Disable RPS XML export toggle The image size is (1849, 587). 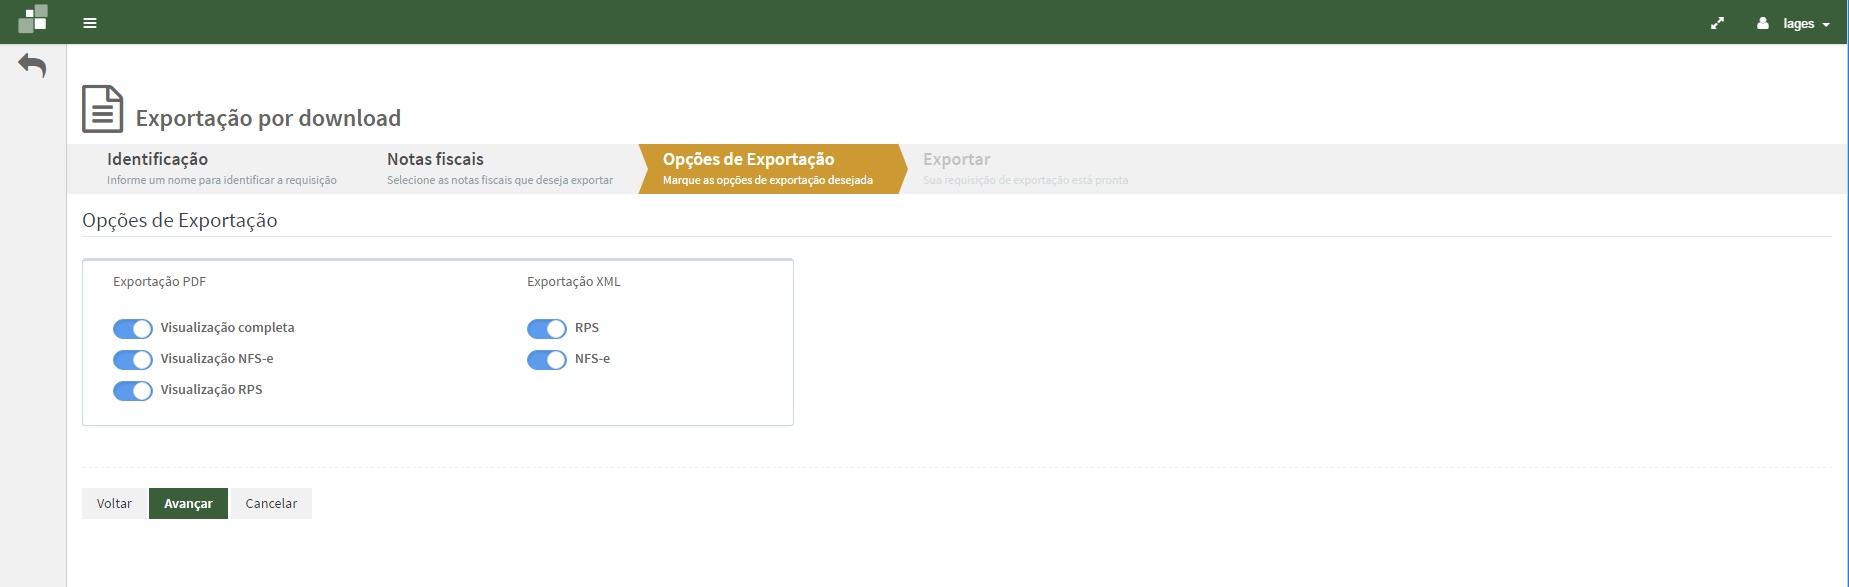coord(546,329)
